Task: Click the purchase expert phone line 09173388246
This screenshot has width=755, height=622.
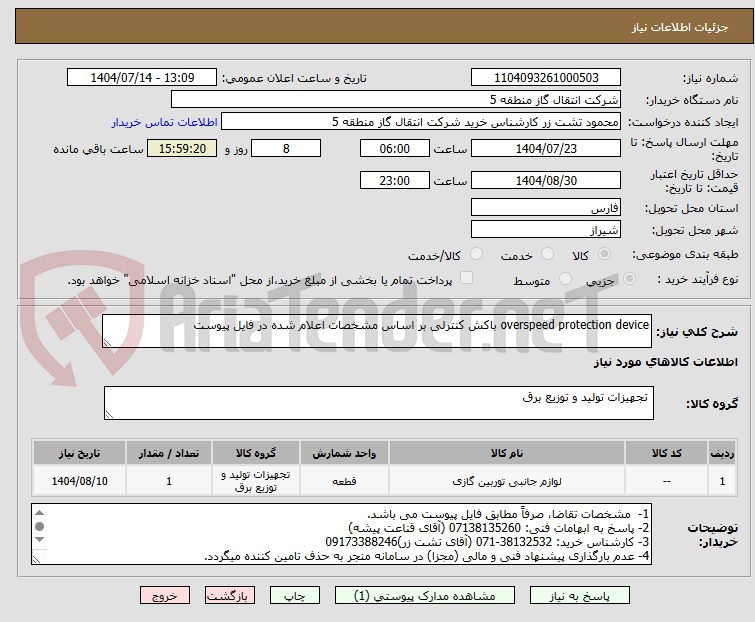Action: point(487,542)
